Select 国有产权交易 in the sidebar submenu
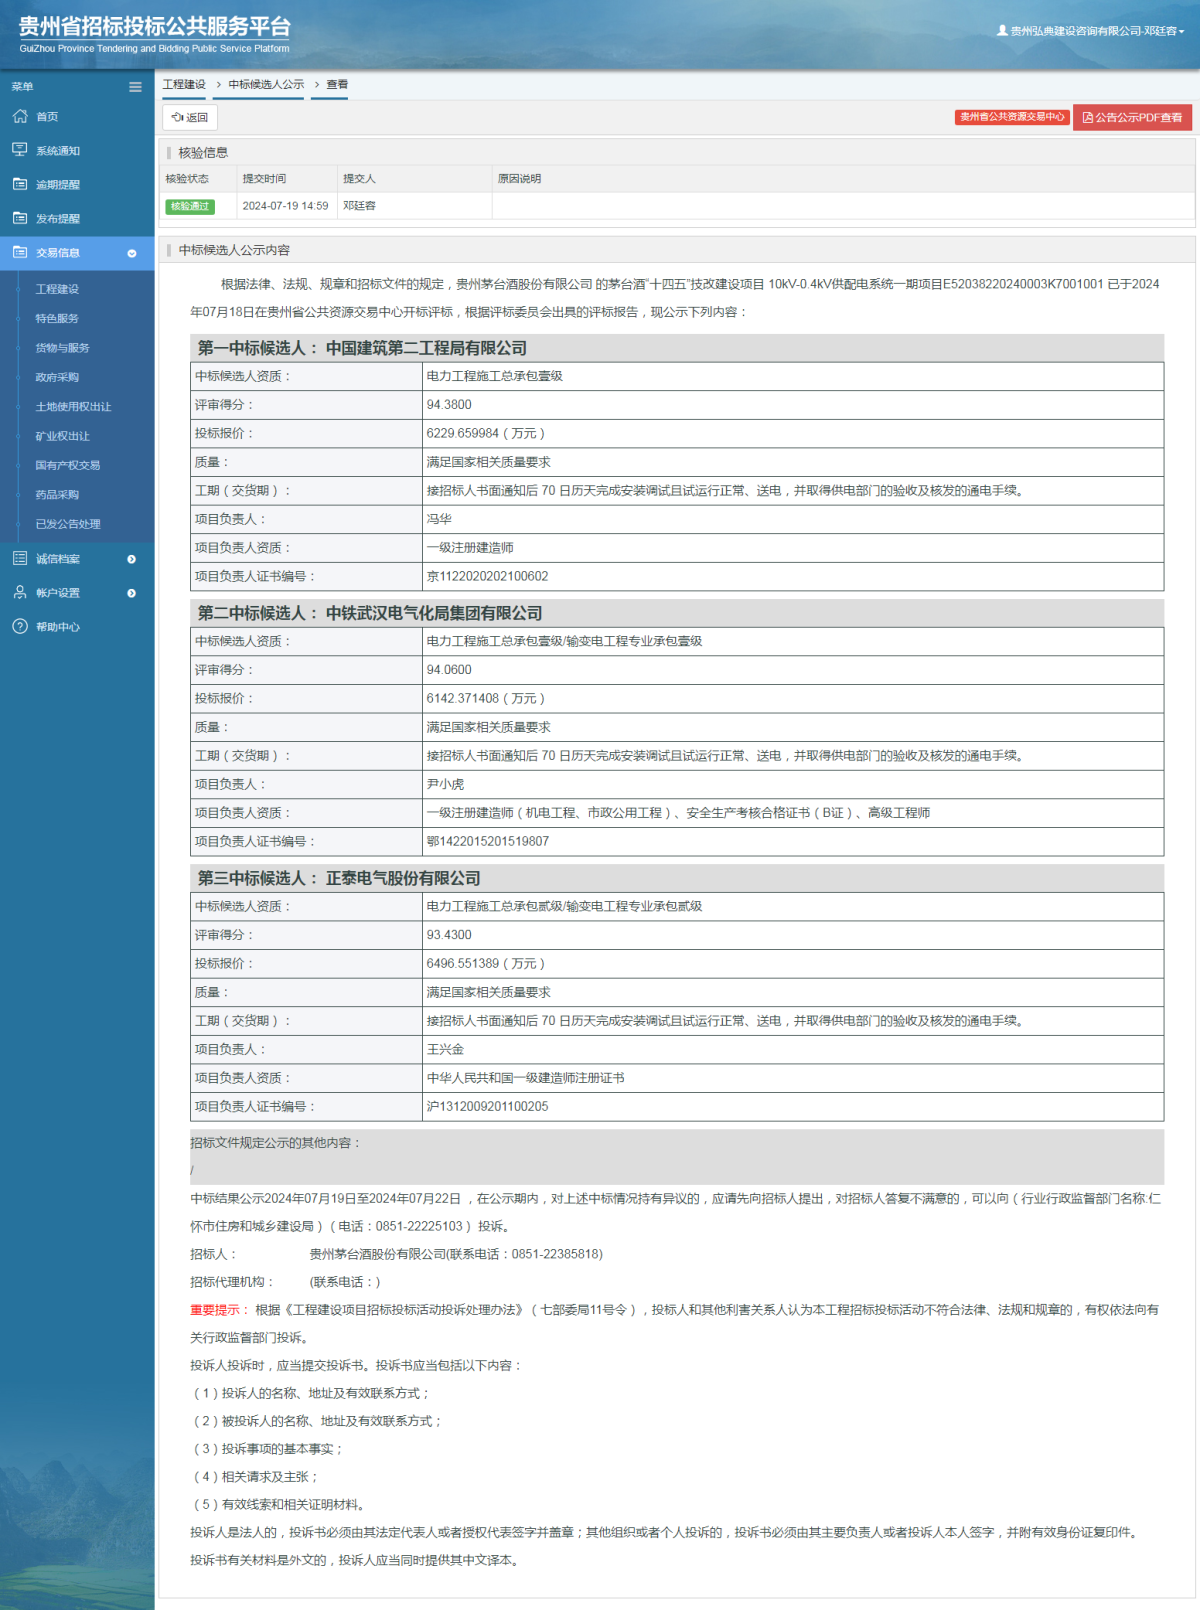Viewport: 1200px width, 1610px height. pos(67,465)
